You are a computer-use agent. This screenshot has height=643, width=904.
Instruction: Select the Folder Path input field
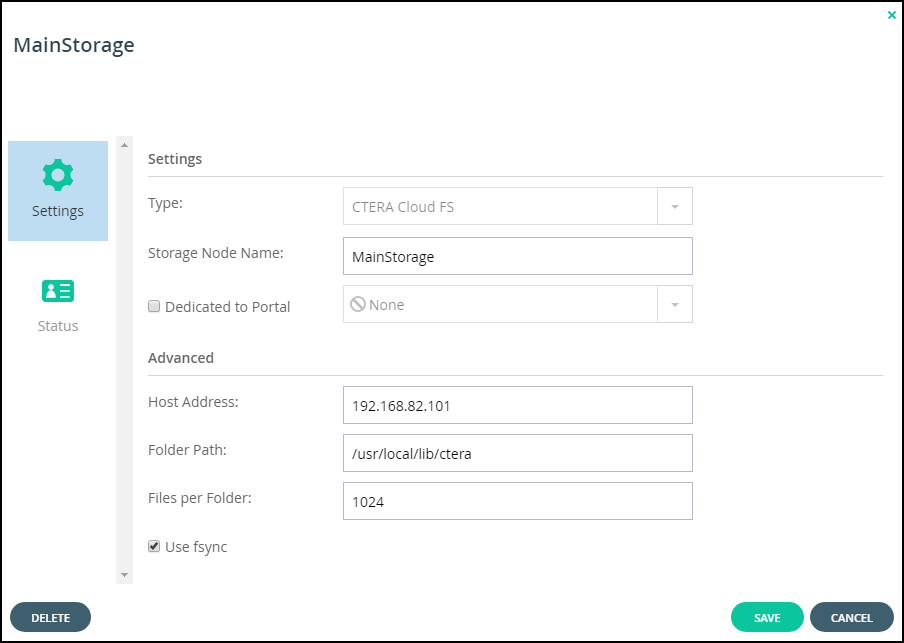tap(518, 453)
